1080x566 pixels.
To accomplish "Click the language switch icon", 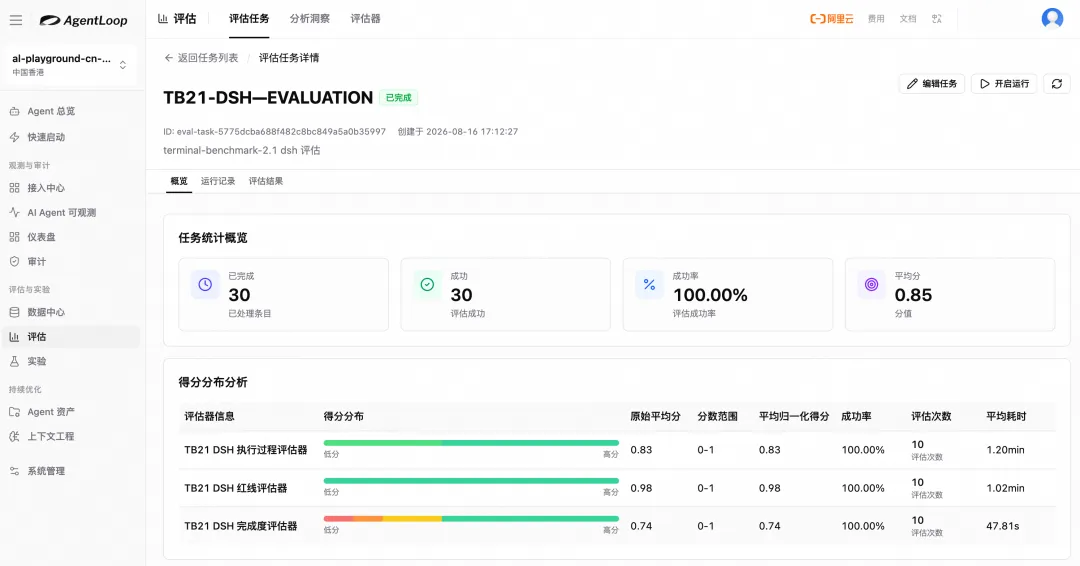I will point(937,19).
